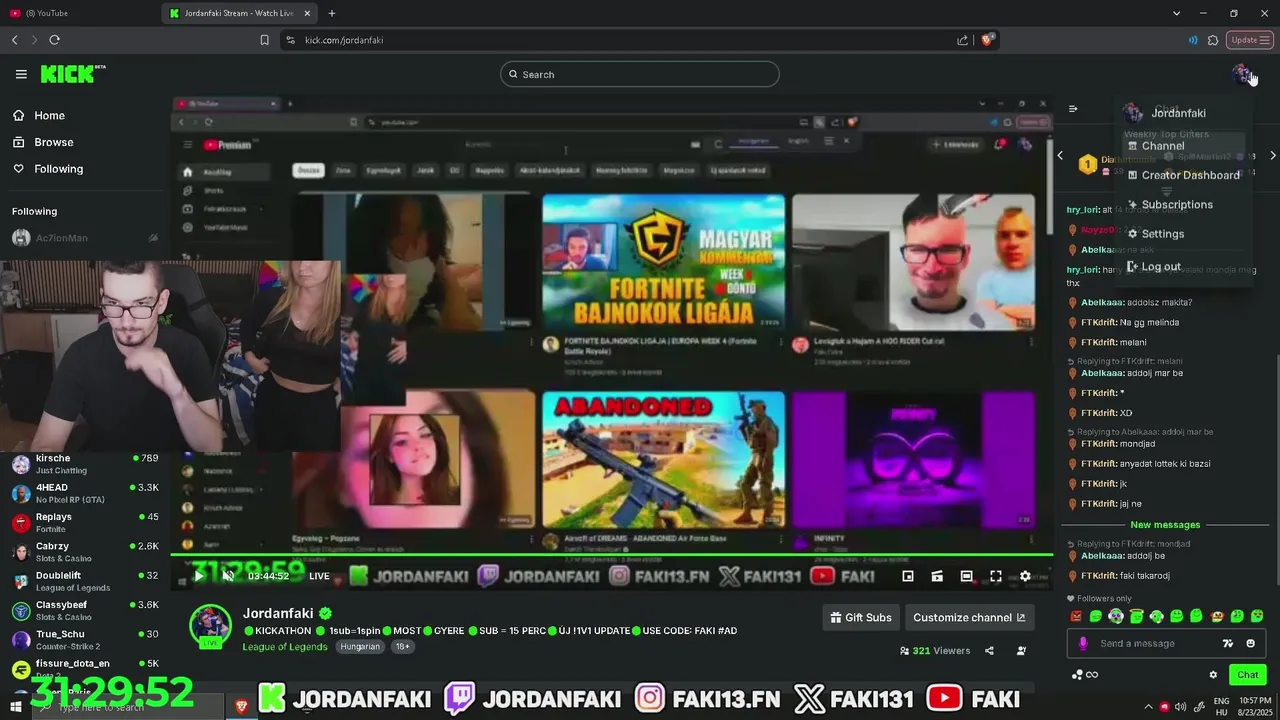Toggle theater mode in the player
The image size is (1280, 720).
[966, 576]
